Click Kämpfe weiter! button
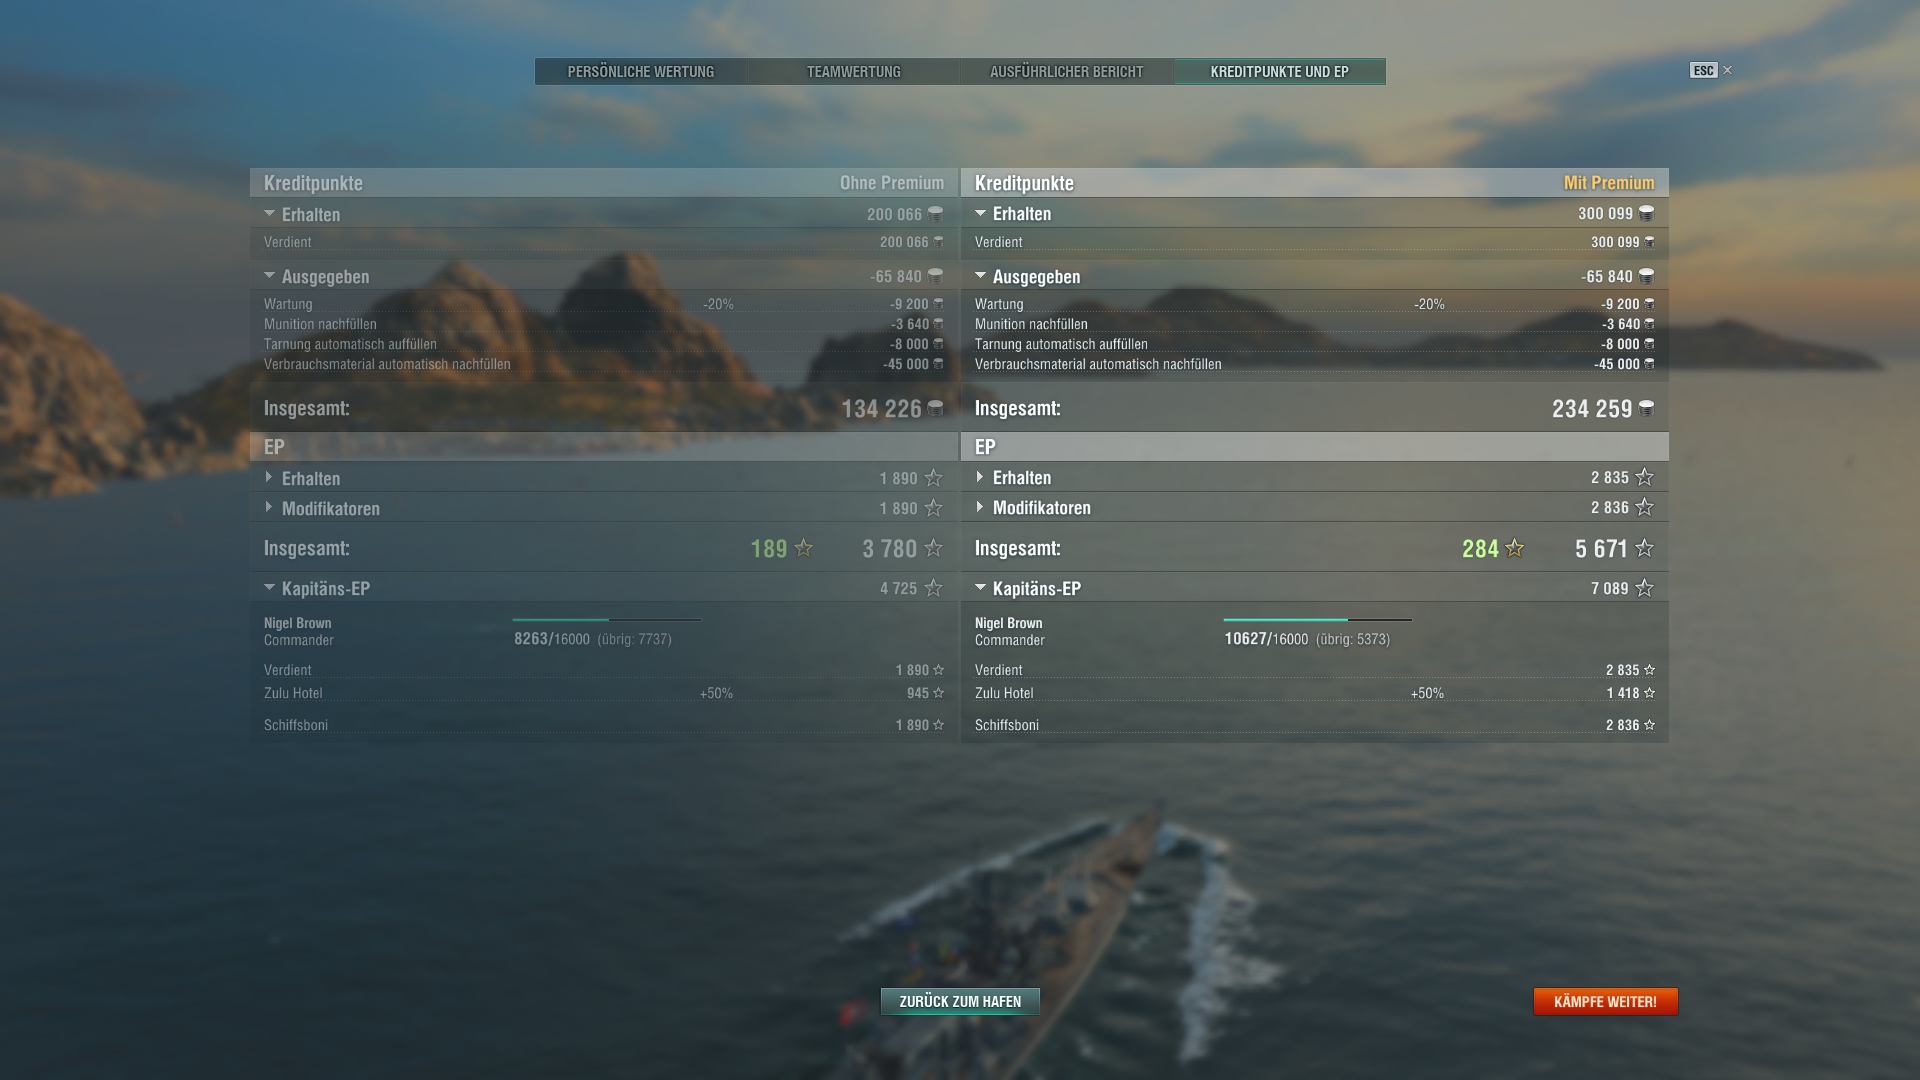 click(1605, 1001)
